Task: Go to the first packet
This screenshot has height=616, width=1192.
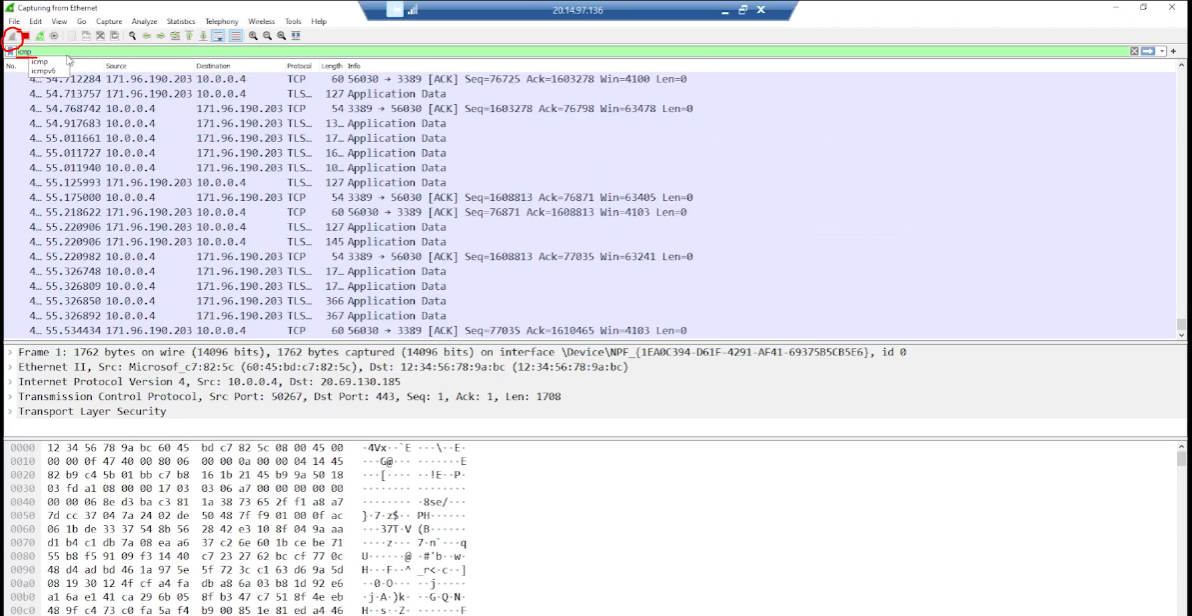Action: pos(190,35)
